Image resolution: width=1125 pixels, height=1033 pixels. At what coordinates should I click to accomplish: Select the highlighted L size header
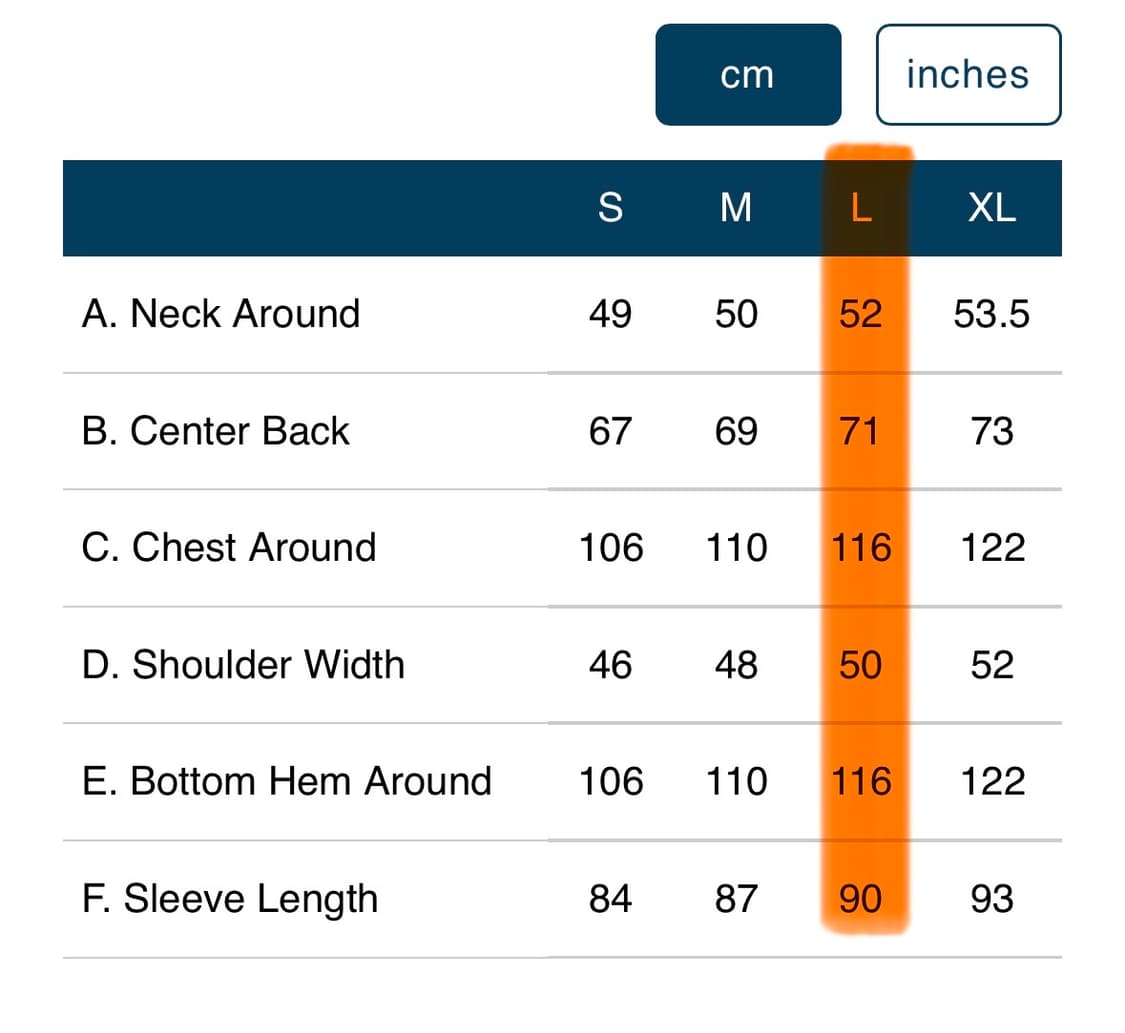click(861, 208)
